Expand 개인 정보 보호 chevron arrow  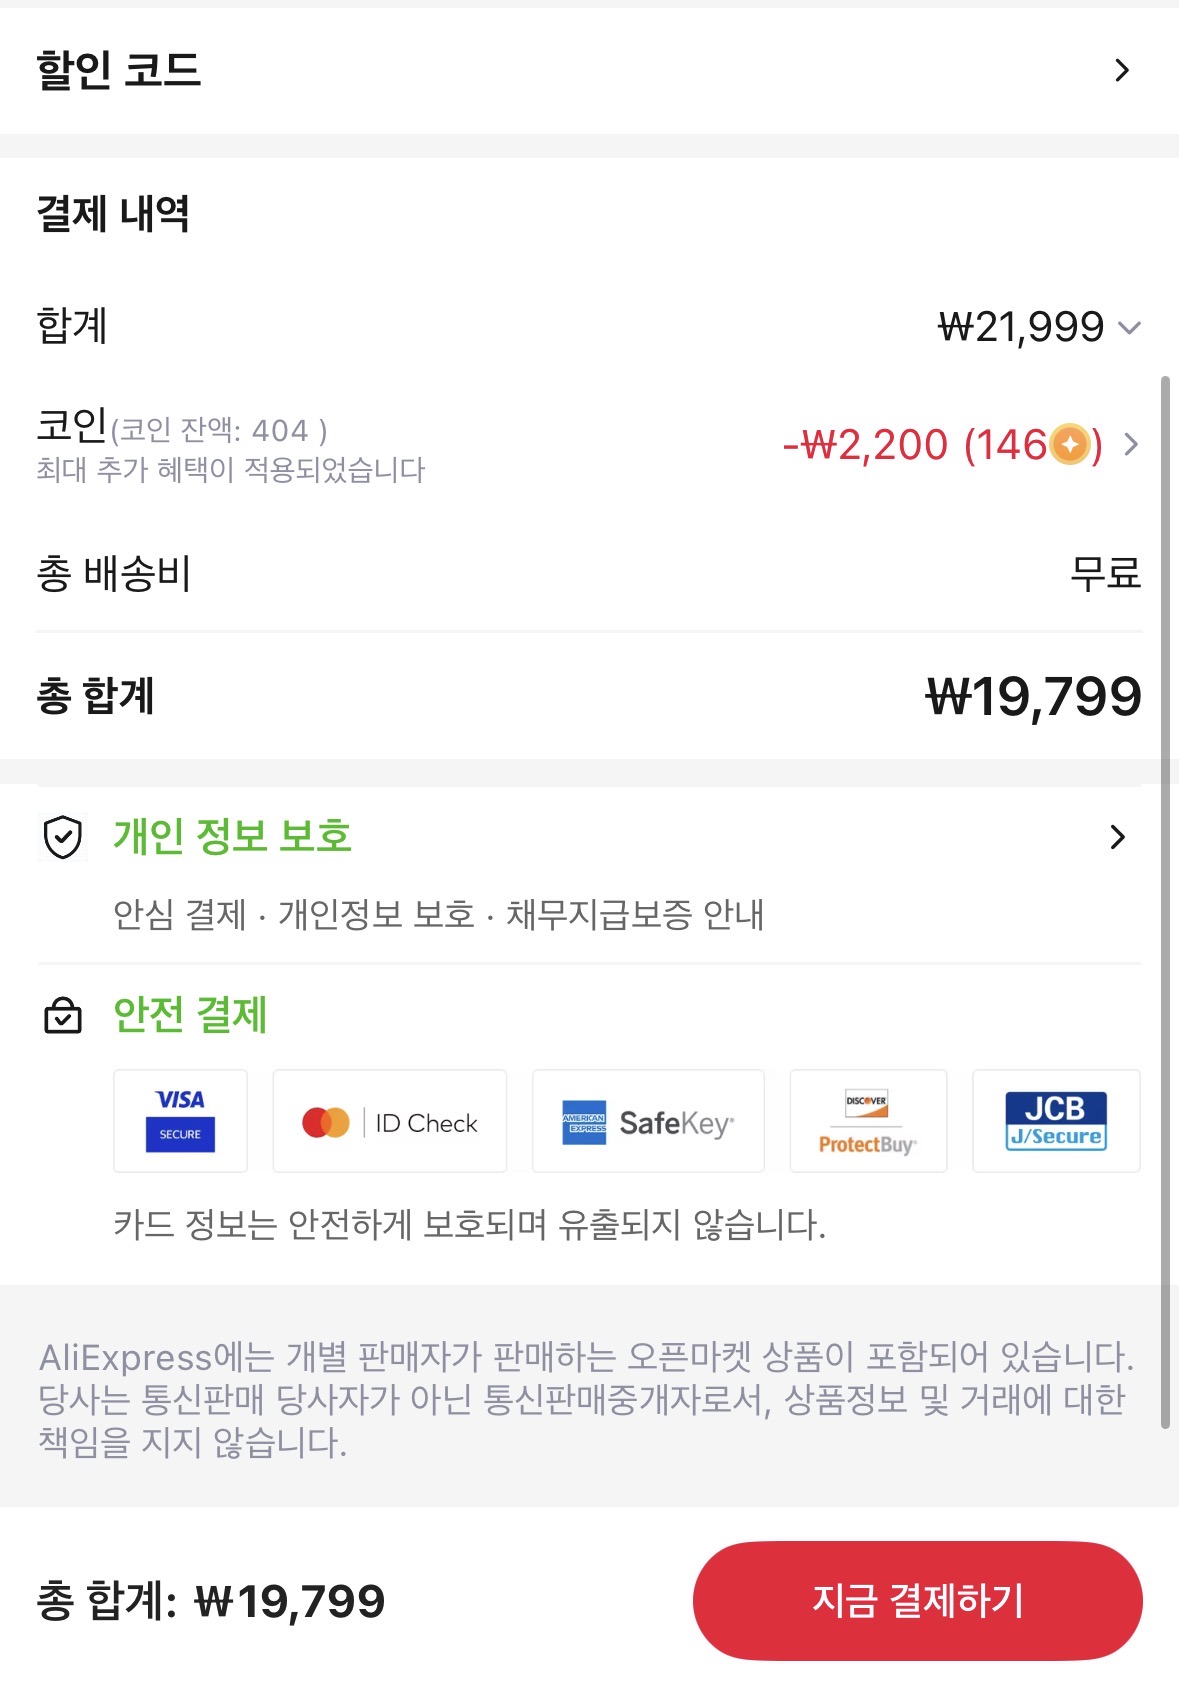1118,837
